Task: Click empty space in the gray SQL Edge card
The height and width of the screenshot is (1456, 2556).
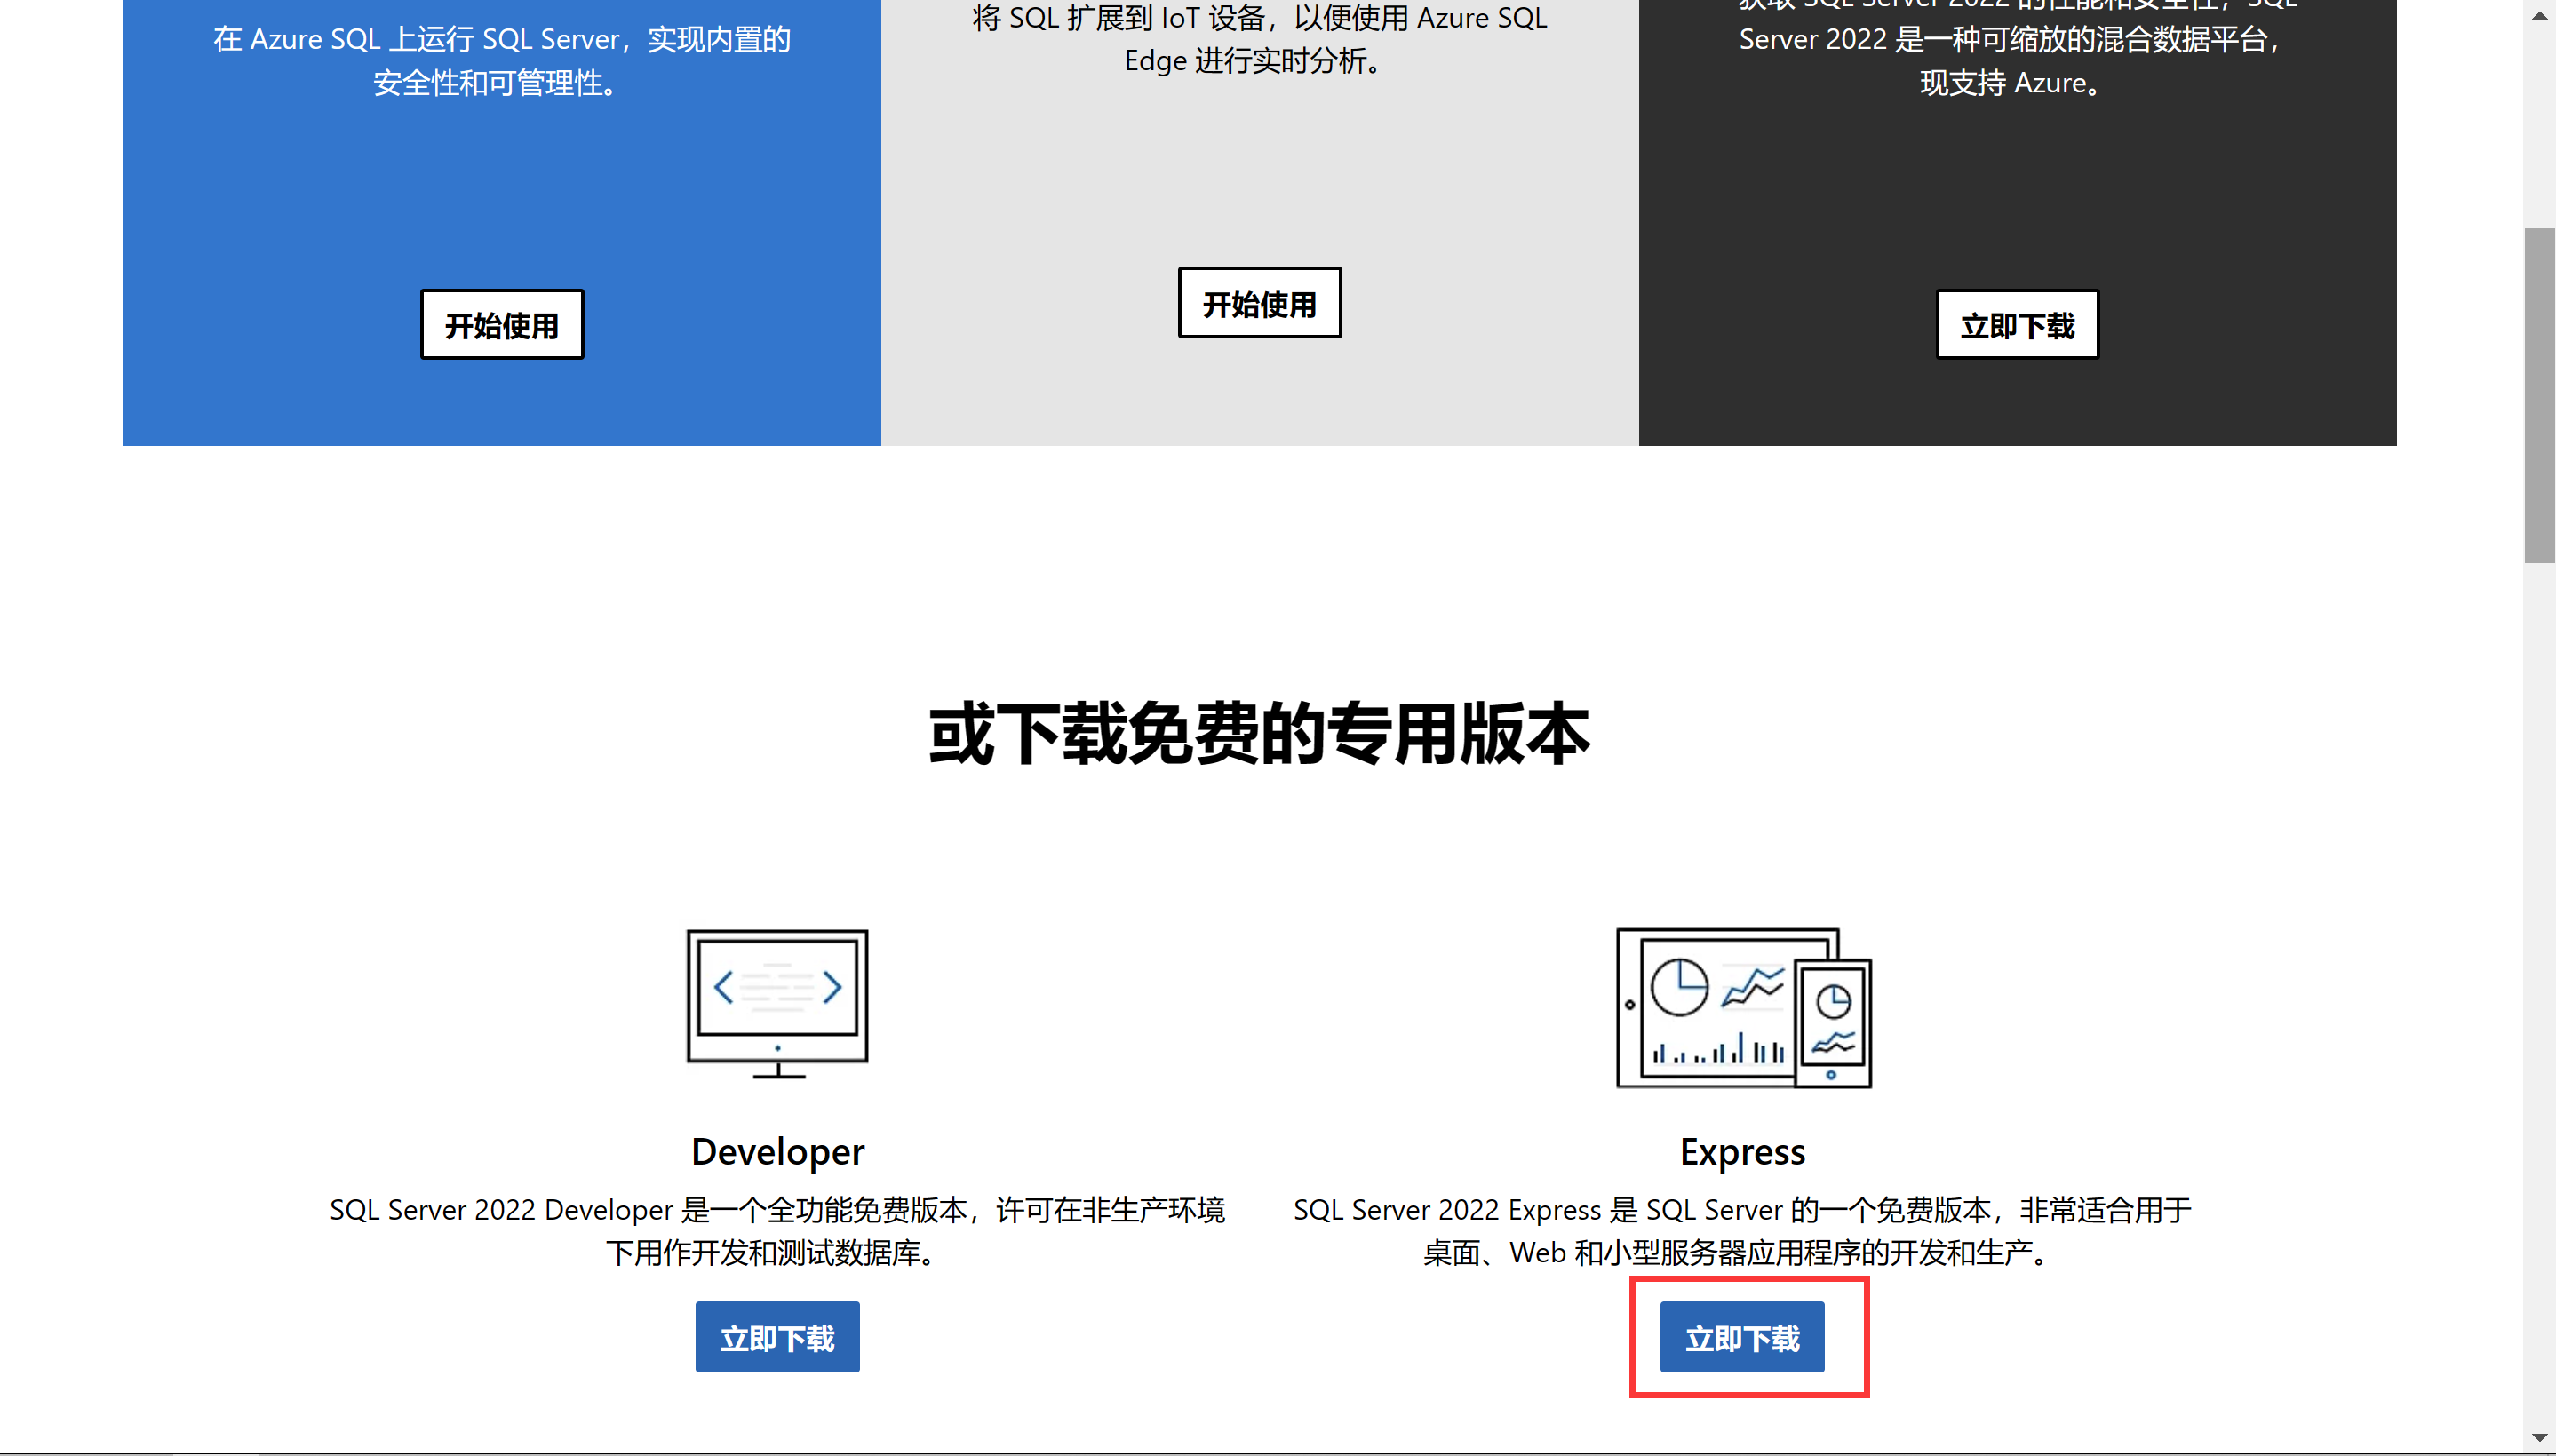Action: tap(1259, 180)
